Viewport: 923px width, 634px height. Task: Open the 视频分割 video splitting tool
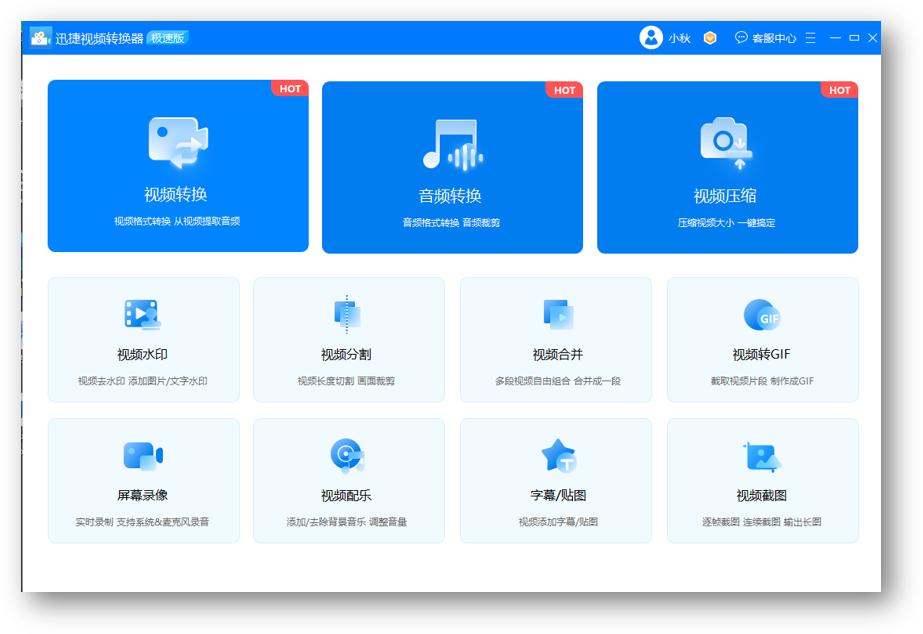347,316
